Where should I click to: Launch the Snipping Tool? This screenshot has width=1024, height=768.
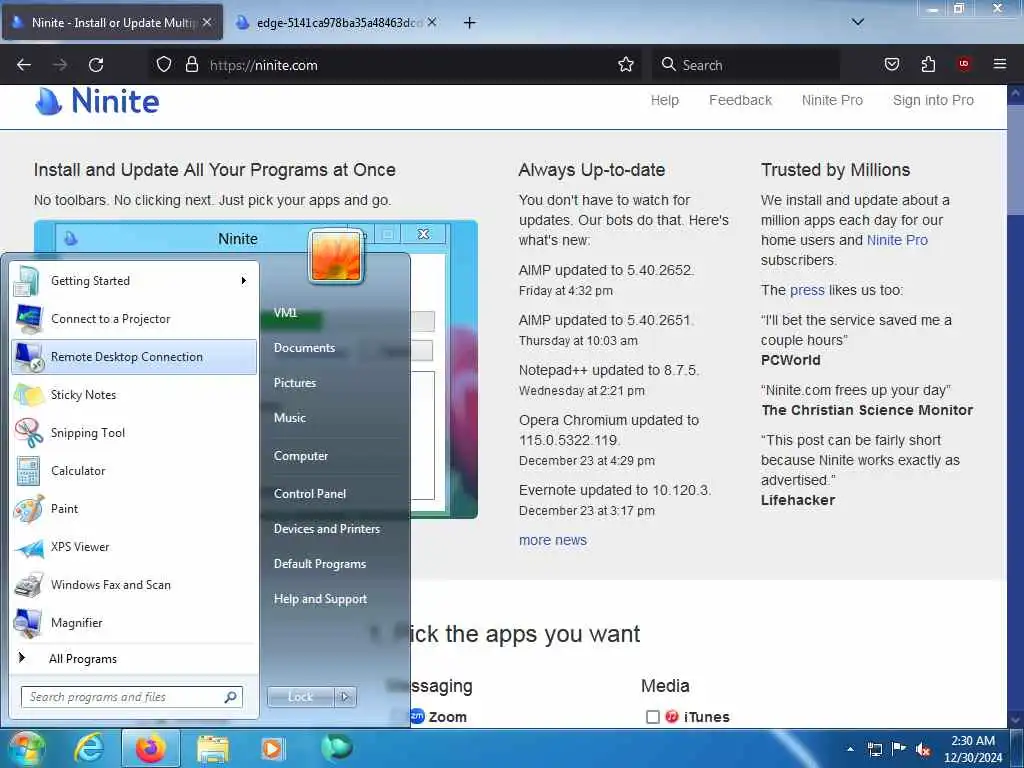click(134, 432)
